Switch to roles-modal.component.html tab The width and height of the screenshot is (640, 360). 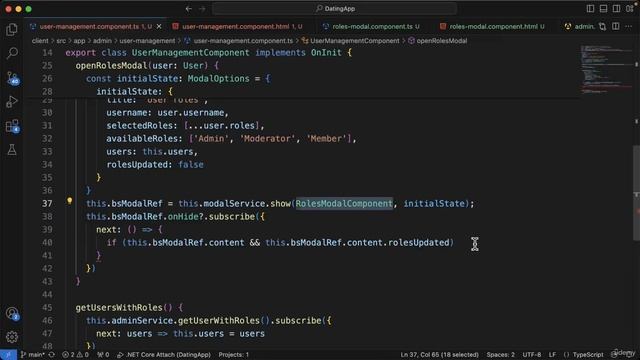pyautogui.click(x=493, y=27)
